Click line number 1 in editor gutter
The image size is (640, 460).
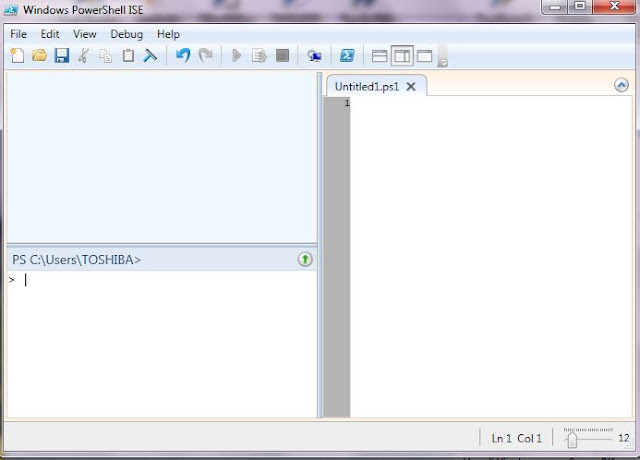(347, 103)
